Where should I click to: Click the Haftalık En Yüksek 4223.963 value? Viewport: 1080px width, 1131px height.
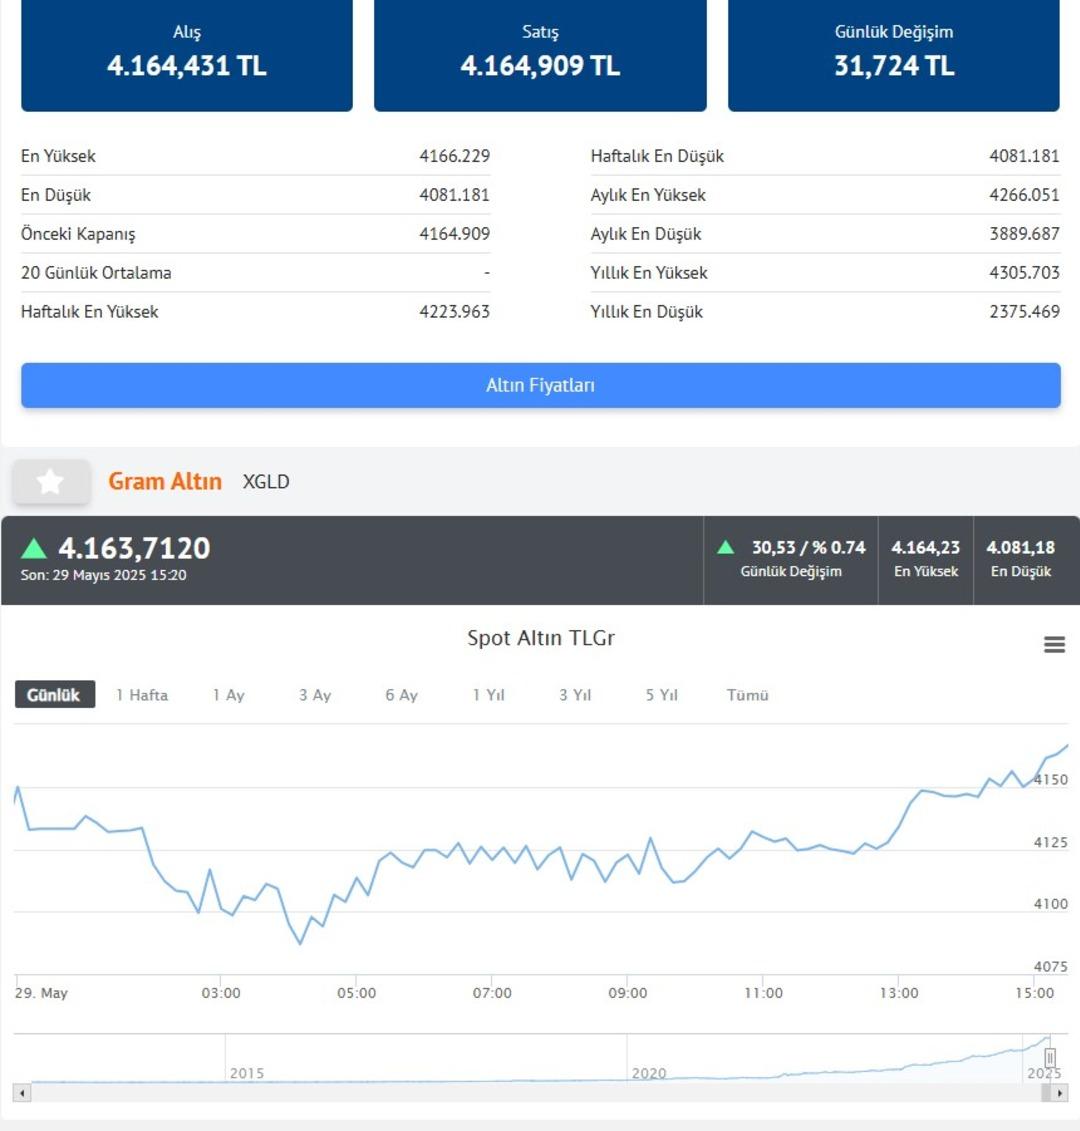[455, 312]
